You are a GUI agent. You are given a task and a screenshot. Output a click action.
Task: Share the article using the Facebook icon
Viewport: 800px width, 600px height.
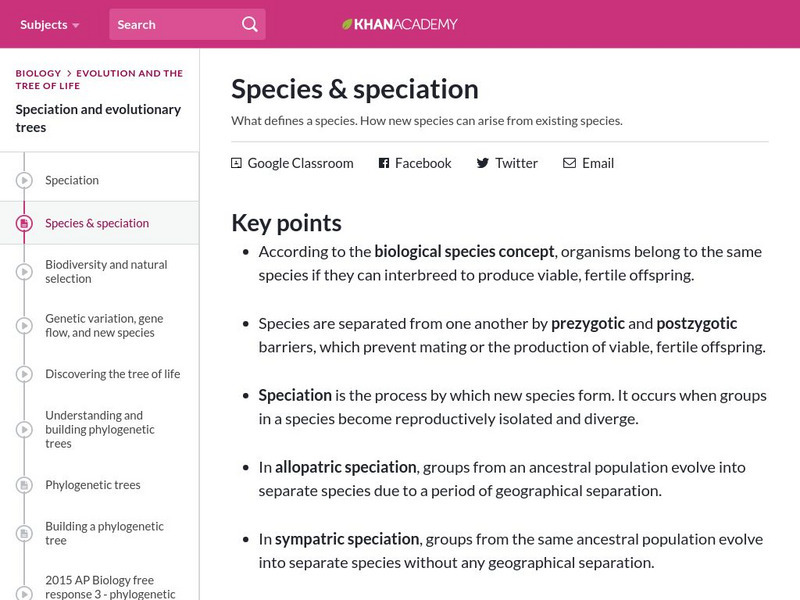[x=383, y=162]
